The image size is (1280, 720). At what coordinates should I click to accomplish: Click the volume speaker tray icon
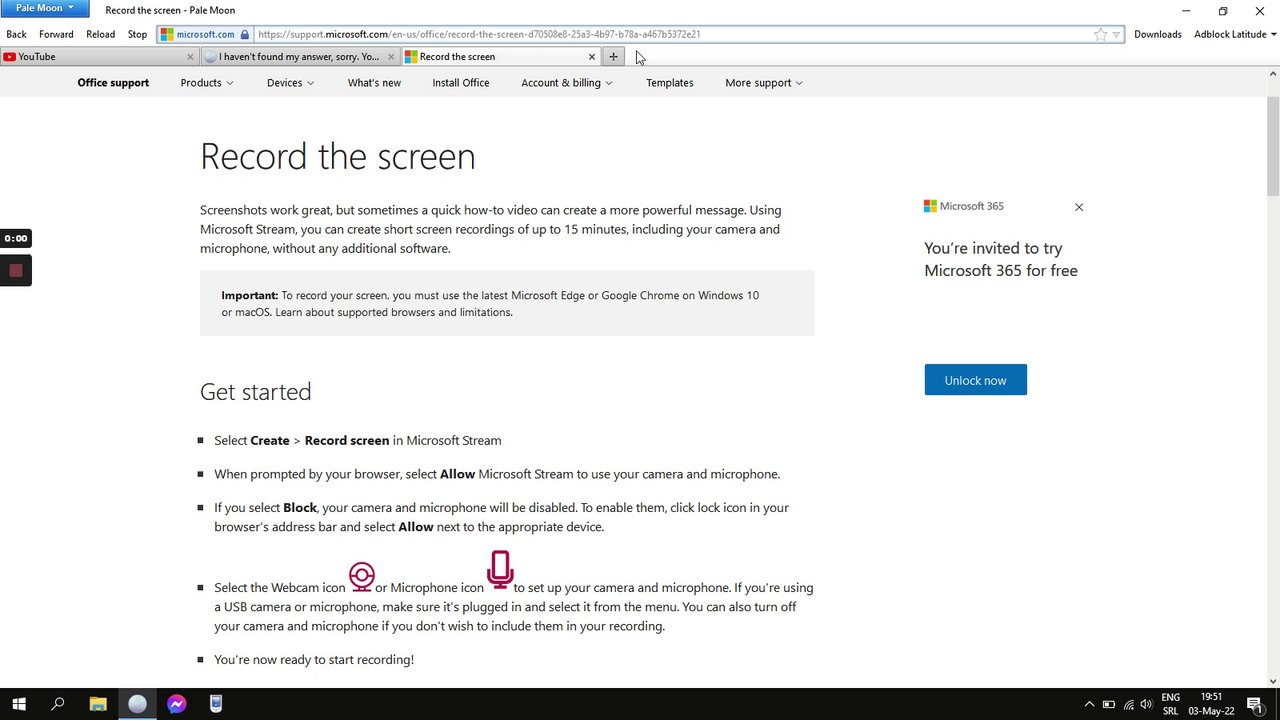click(x=1146, y=705)
